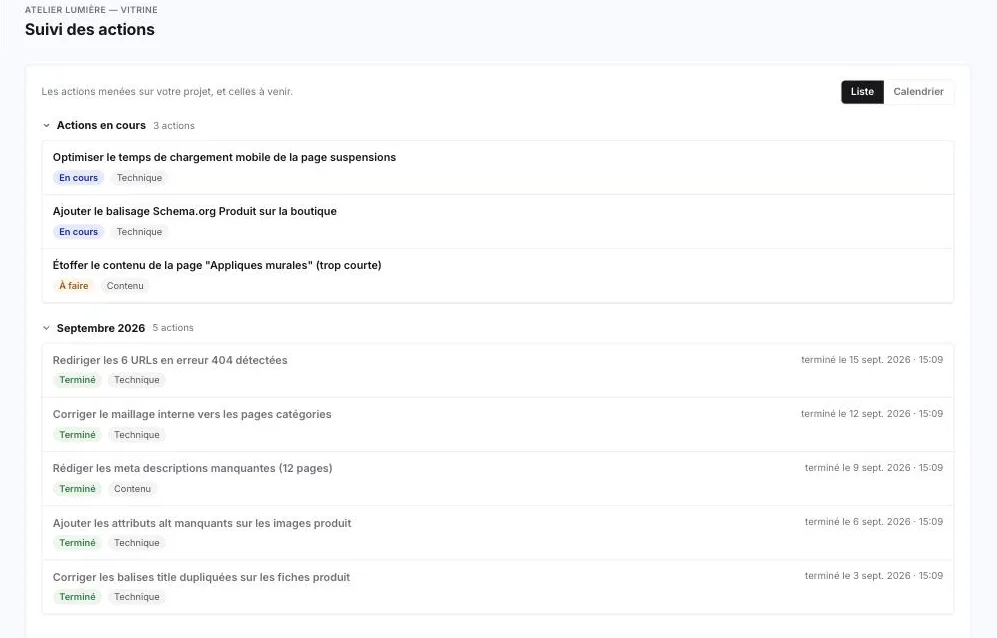Viewport: 997px width, 638px height.
Task: Click "Technique" tag on the erreur 404 row
Action: click(137, 380)
